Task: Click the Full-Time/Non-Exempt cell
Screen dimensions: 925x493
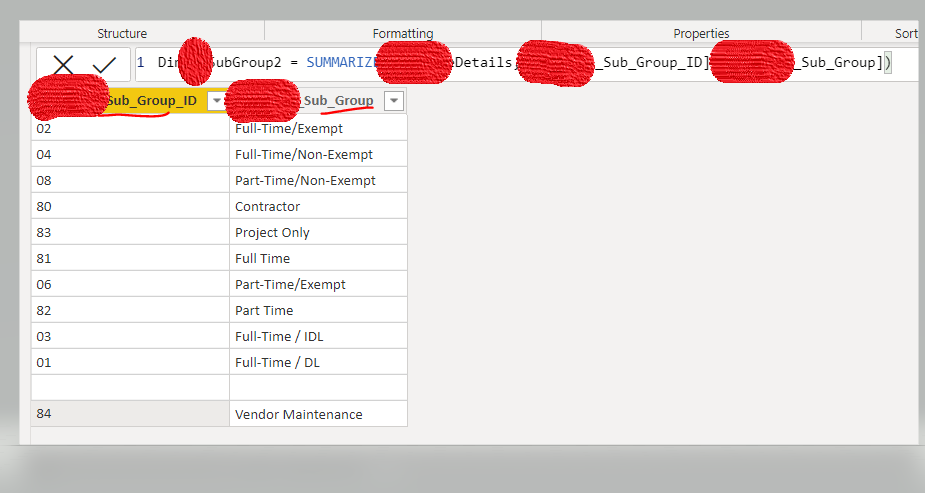Action: [319, 154]
